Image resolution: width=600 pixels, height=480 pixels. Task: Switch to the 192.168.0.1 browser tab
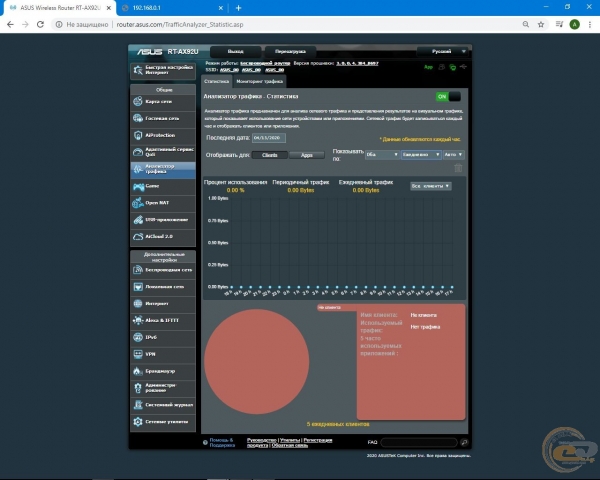coord(173,8)
